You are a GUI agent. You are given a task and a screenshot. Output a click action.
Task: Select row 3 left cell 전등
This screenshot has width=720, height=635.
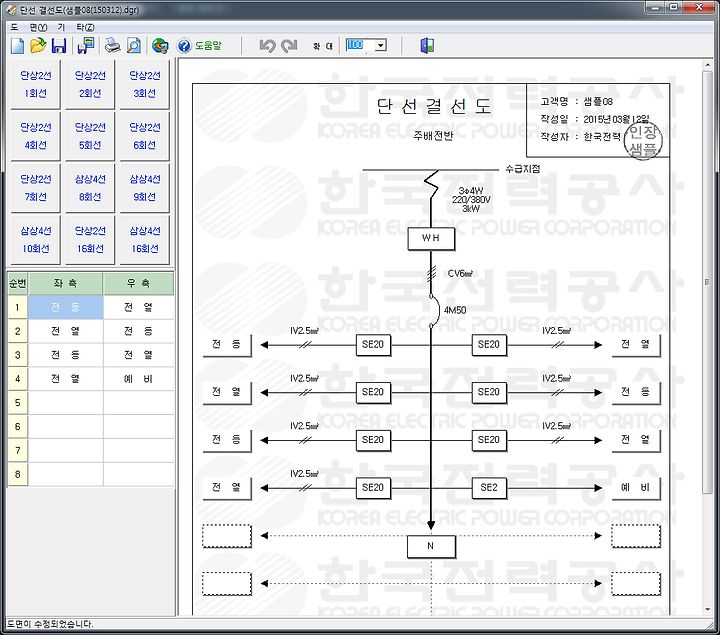coord(66,355)
